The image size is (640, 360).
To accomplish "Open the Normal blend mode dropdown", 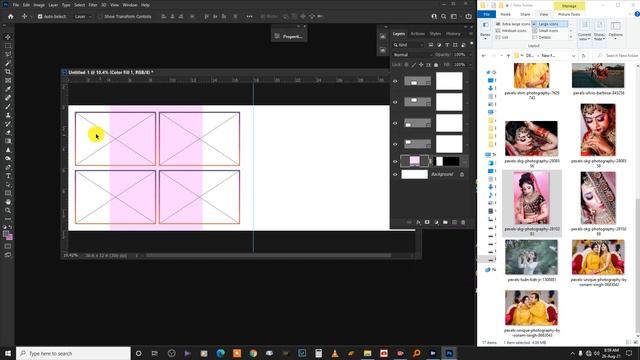I will pos(412,55).
